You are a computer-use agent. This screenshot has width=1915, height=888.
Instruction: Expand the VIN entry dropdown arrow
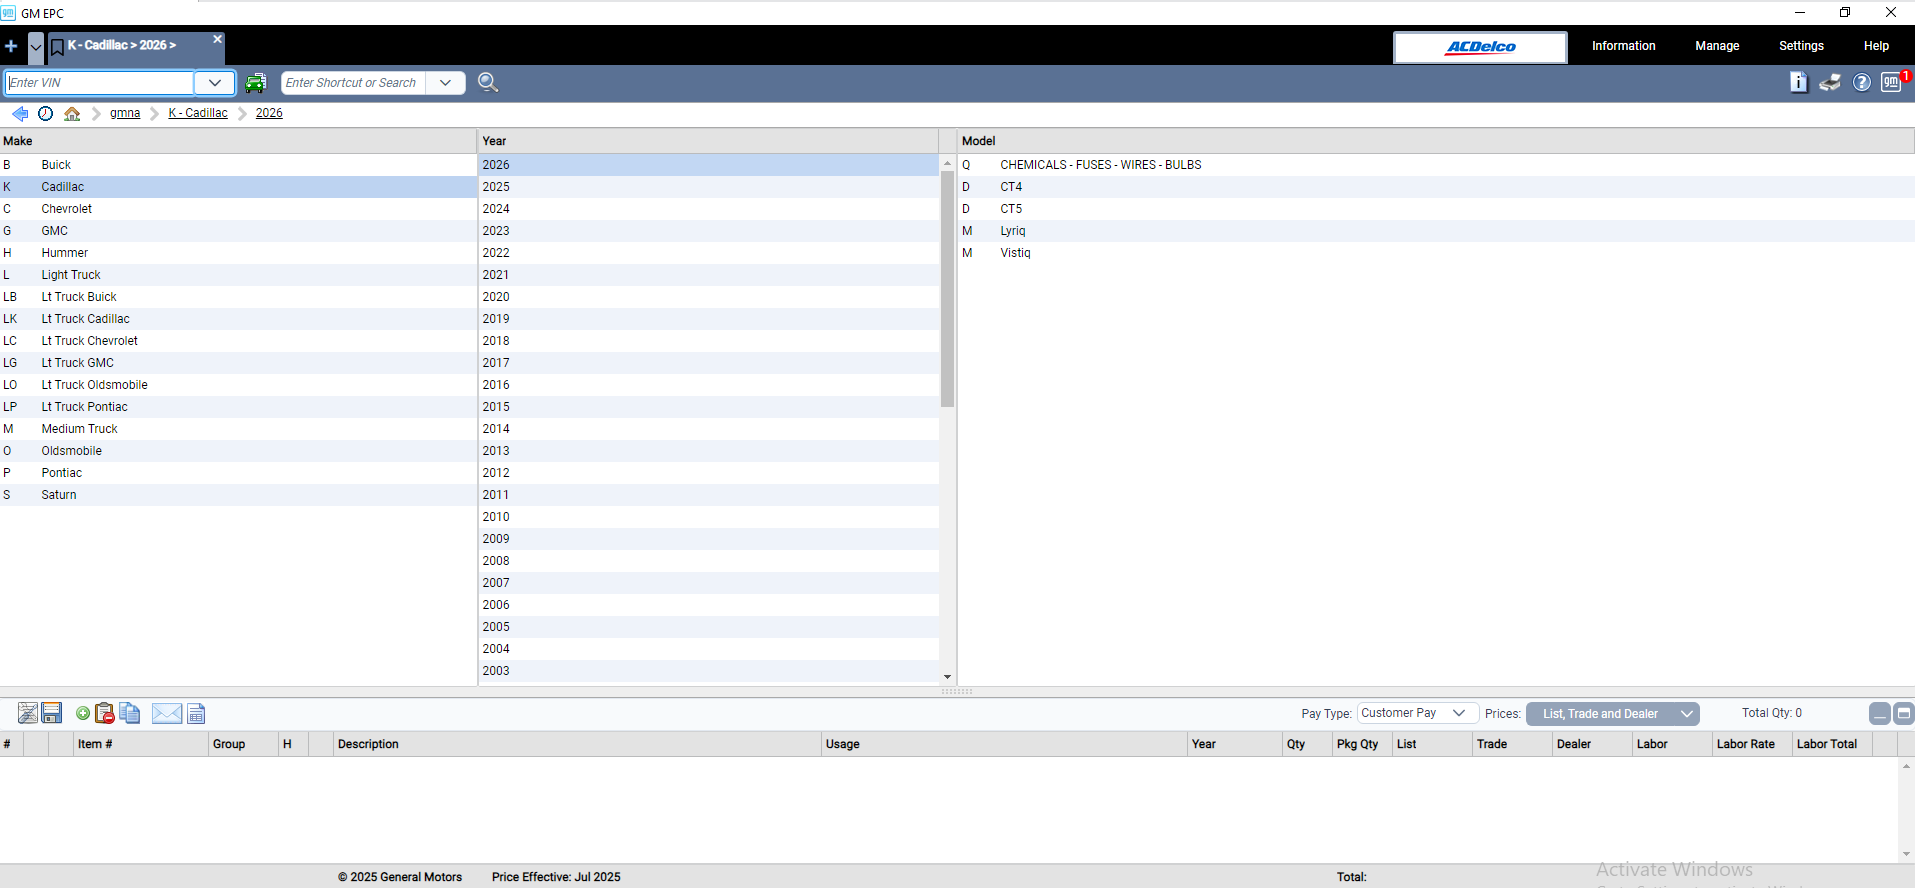pos(214,83)
